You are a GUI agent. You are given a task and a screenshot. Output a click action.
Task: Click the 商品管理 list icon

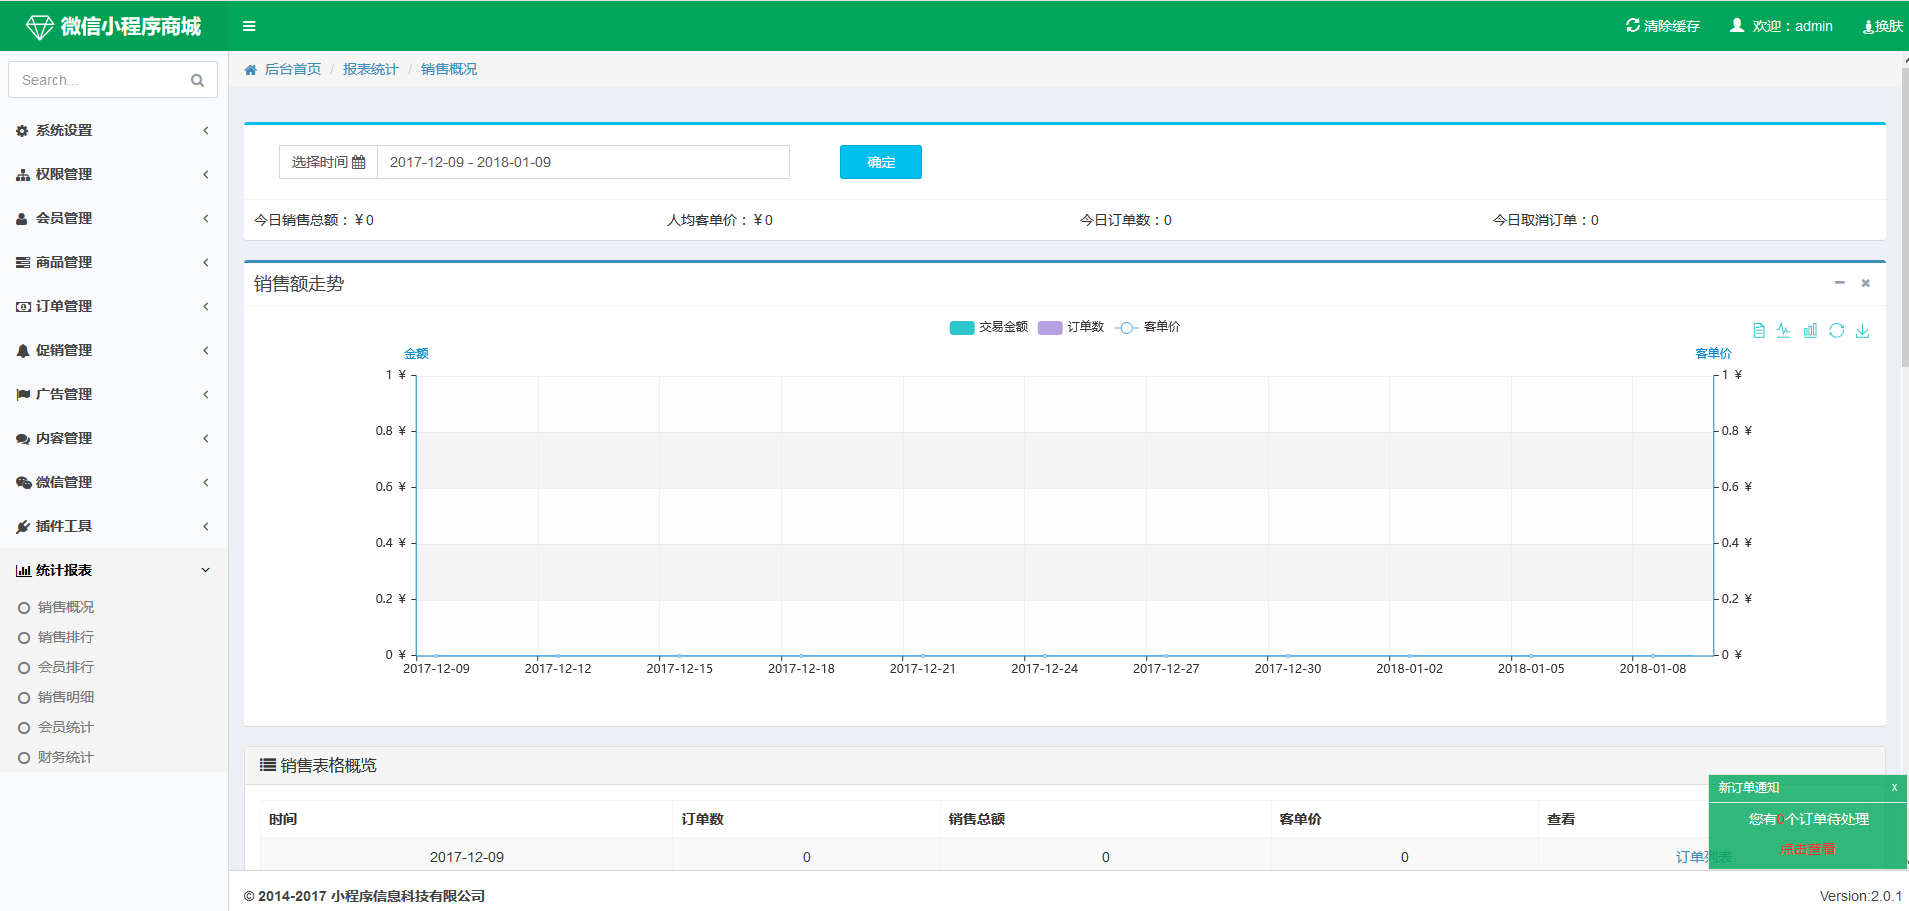[x=22, y=263]
